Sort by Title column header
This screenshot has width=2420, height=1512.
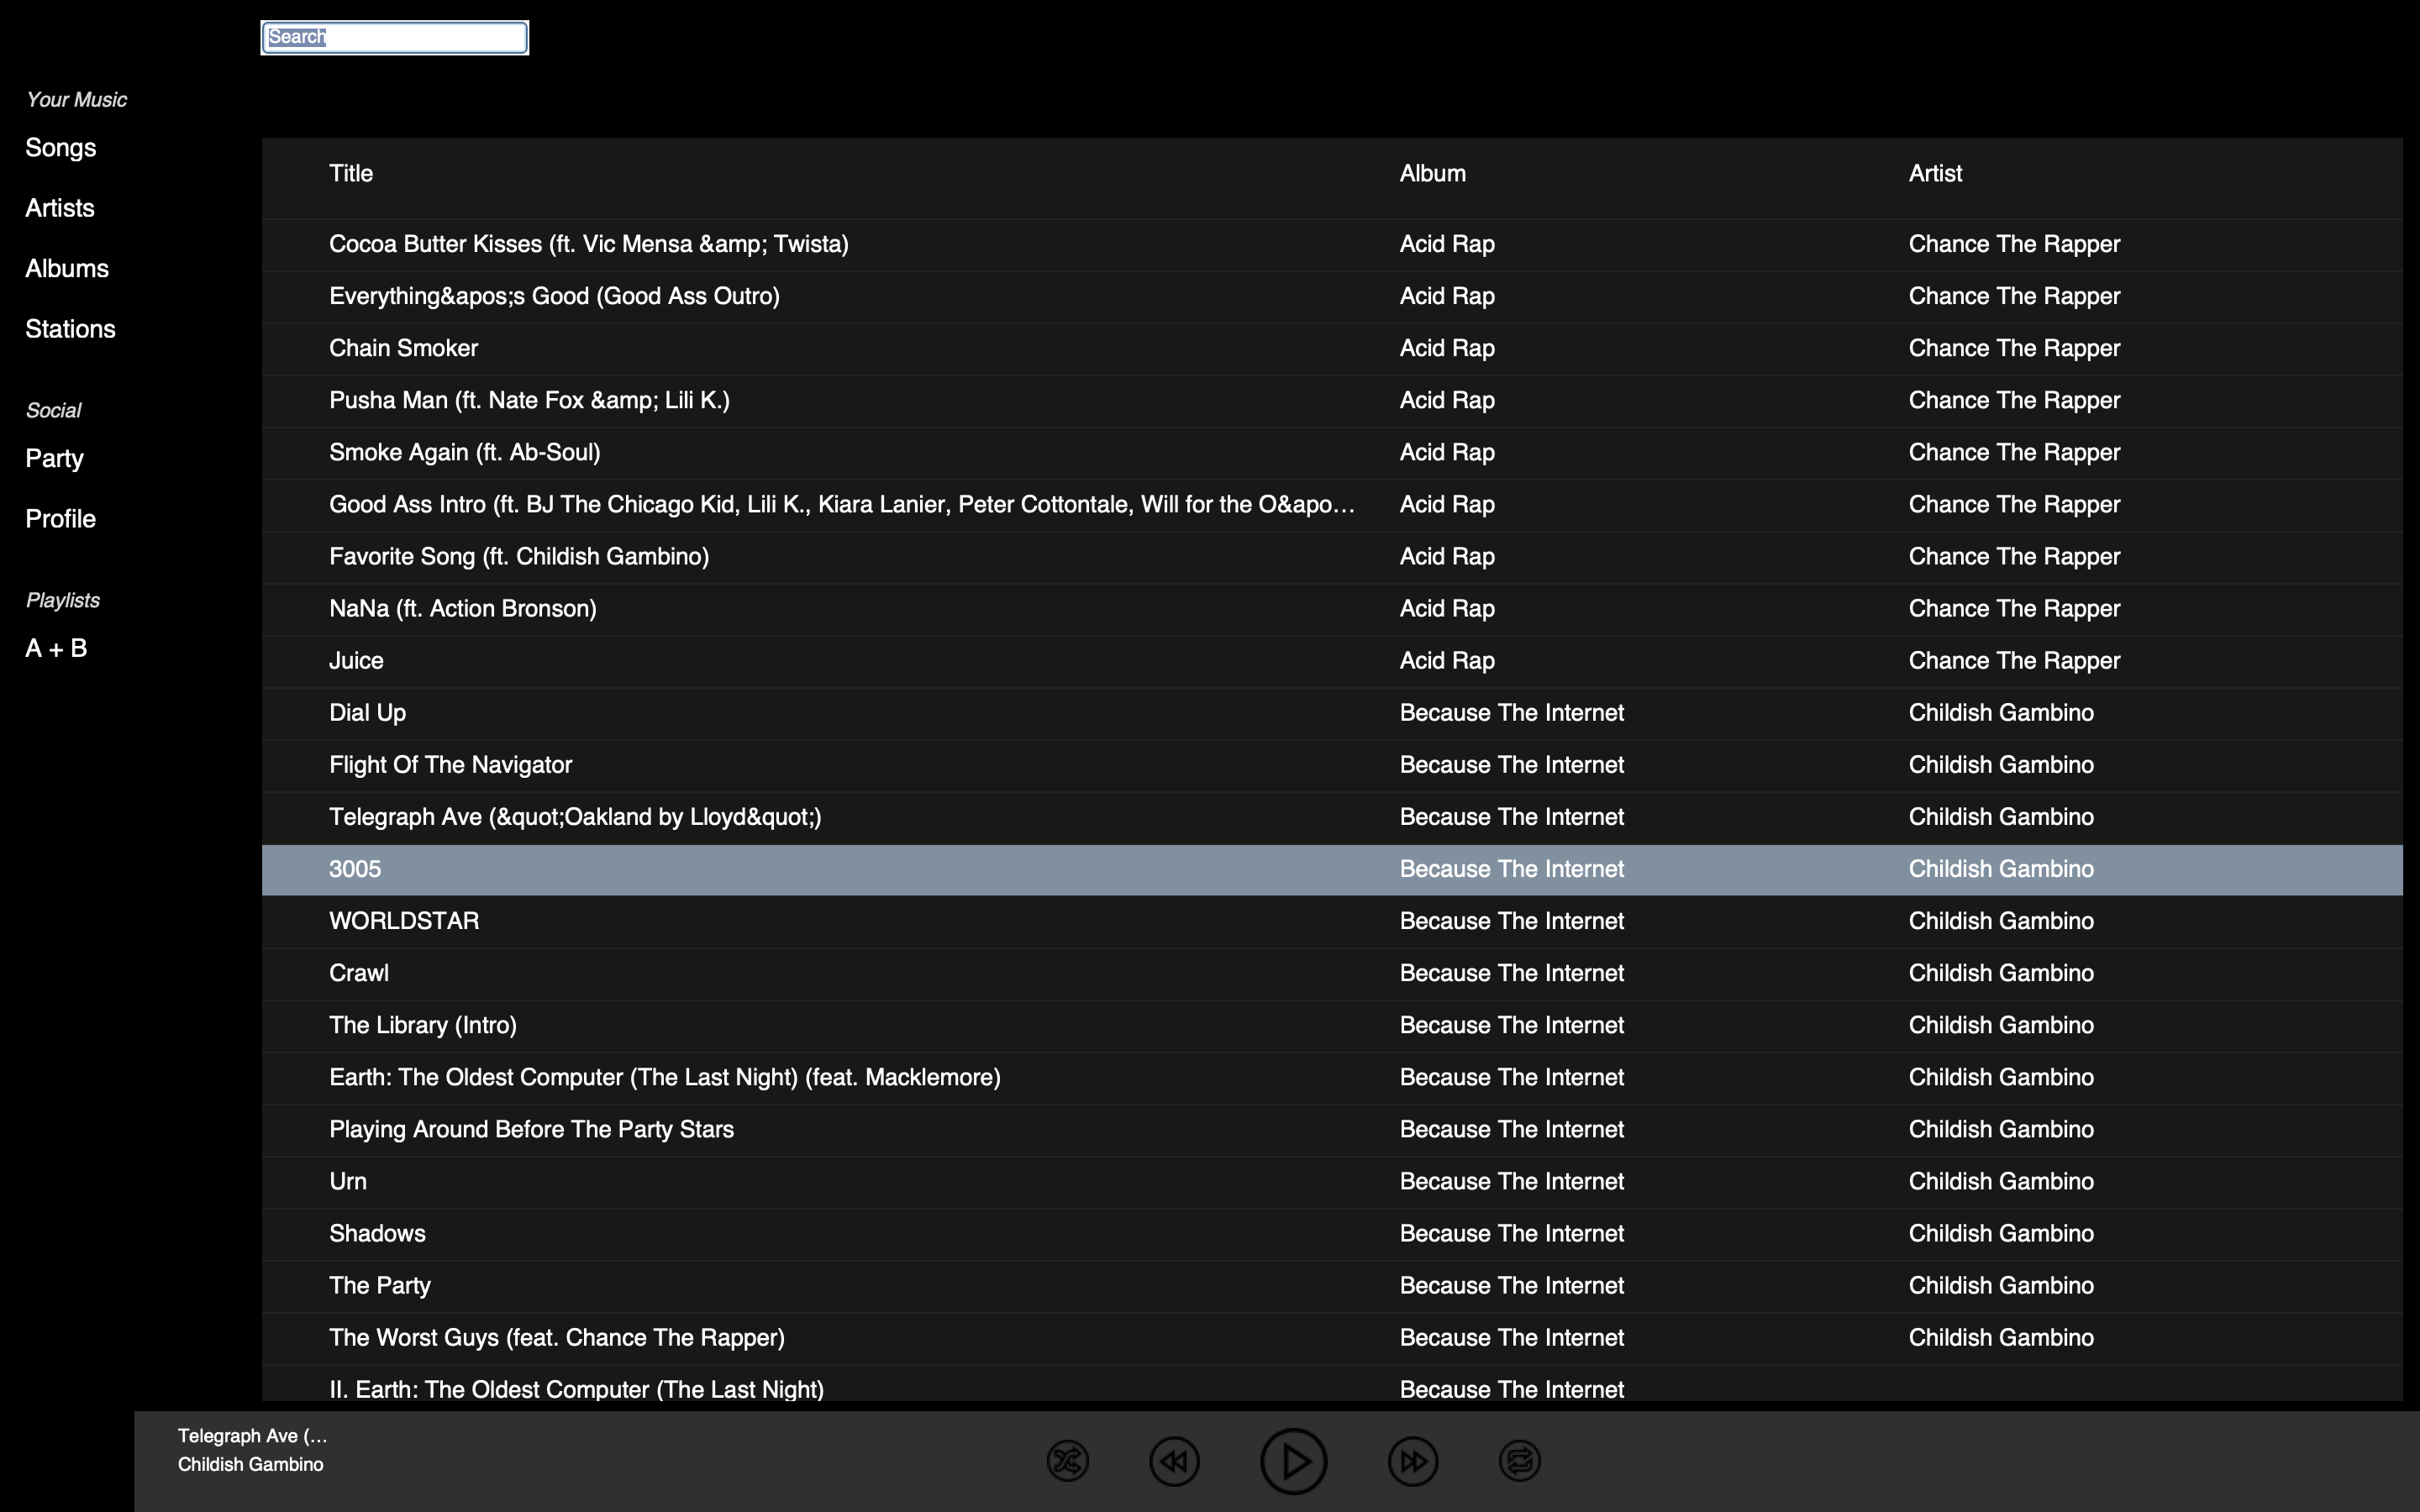pos(351,173)
